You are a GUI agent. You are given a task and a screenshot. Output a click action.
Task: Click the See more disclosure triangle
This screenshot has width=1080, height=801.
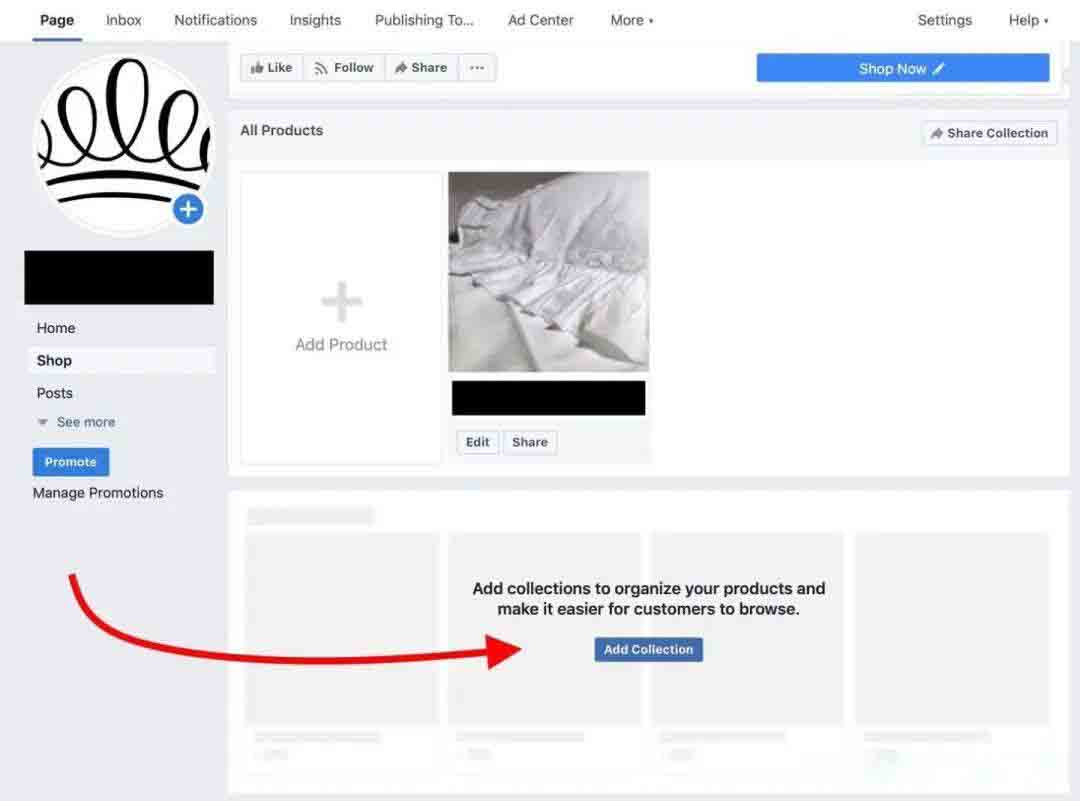click(42, 422)
